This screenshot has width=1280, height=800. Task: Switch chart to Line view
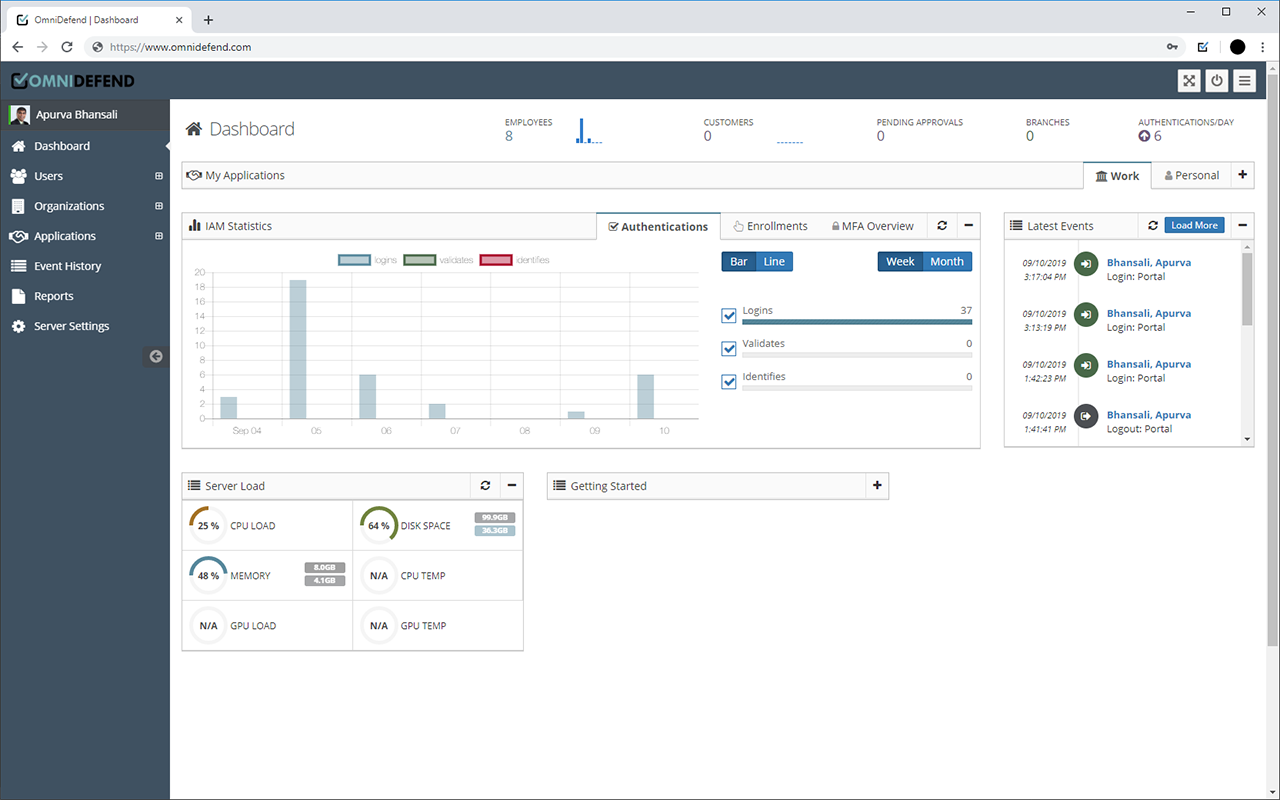click(x=774, y=262)
